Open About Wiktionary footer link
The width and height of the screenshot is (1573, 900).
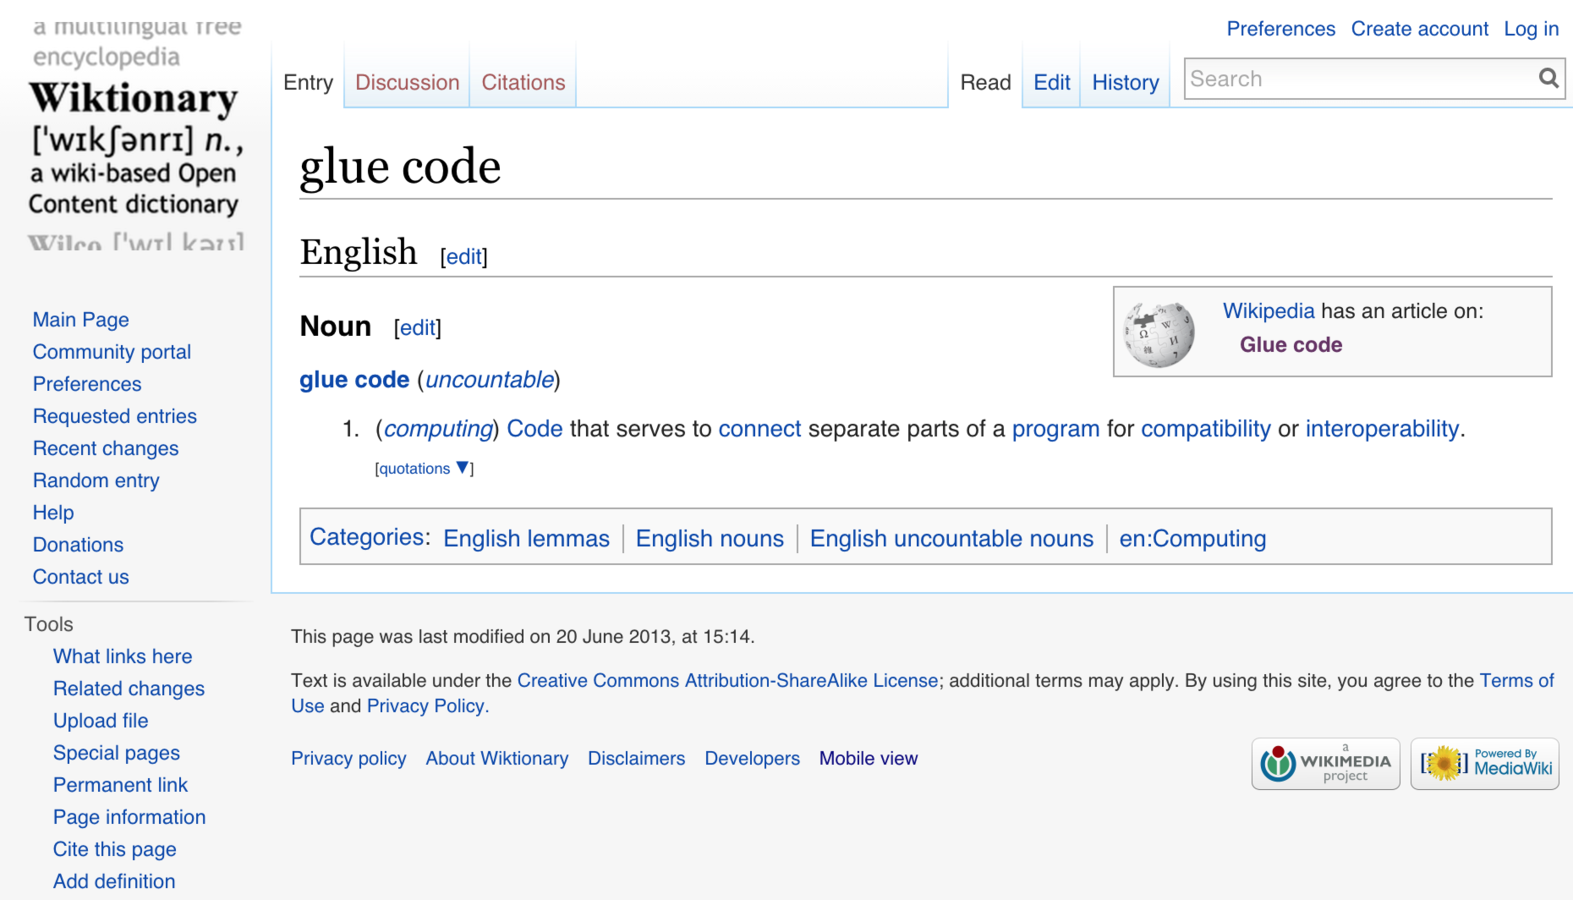(x=497, y=759)
